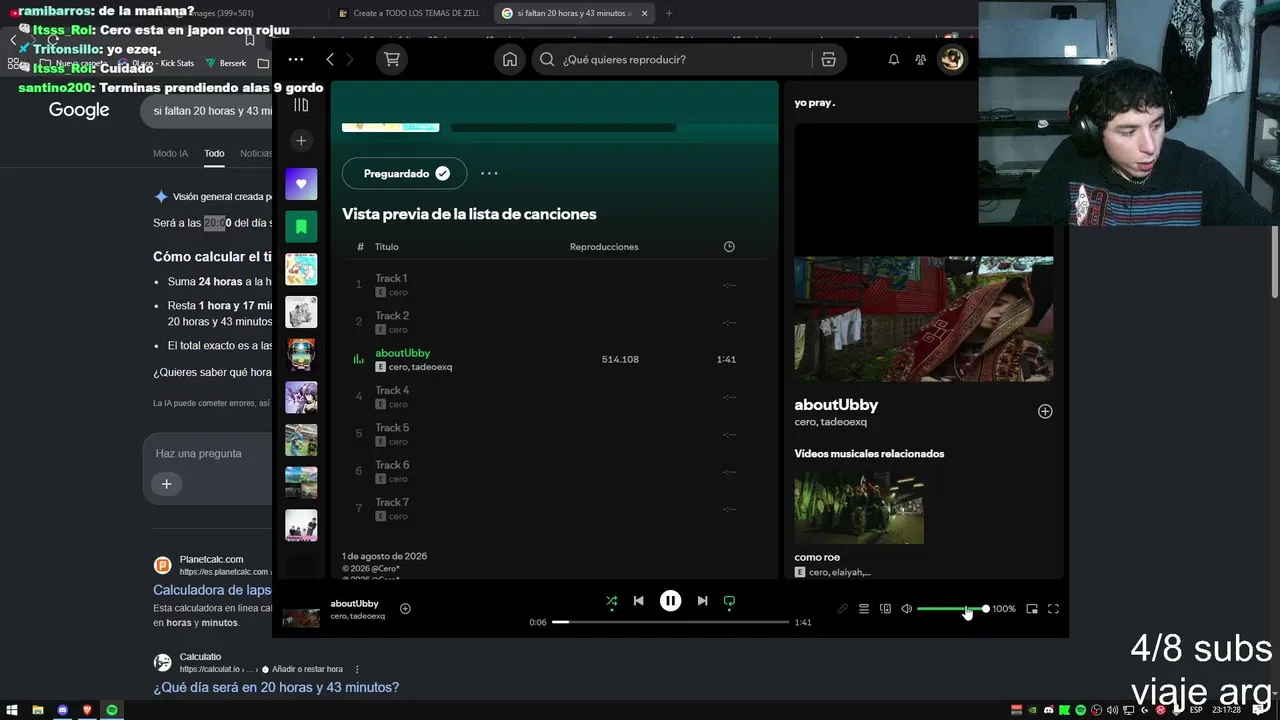Open Liked Songs in the library sidebar
1280x720 pixels.
(301, 184)
